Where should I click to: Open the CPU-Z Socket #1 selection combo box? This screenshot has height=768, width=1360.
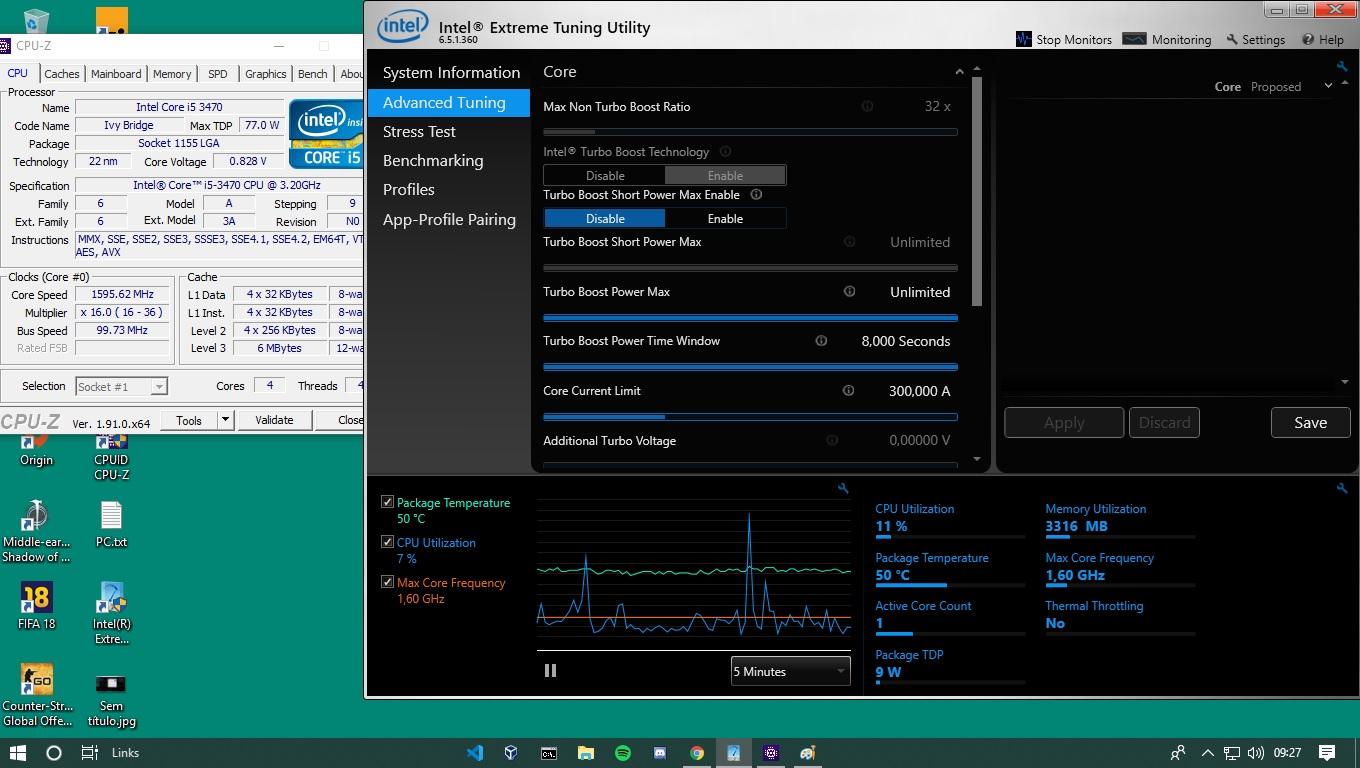pos(121,386)
